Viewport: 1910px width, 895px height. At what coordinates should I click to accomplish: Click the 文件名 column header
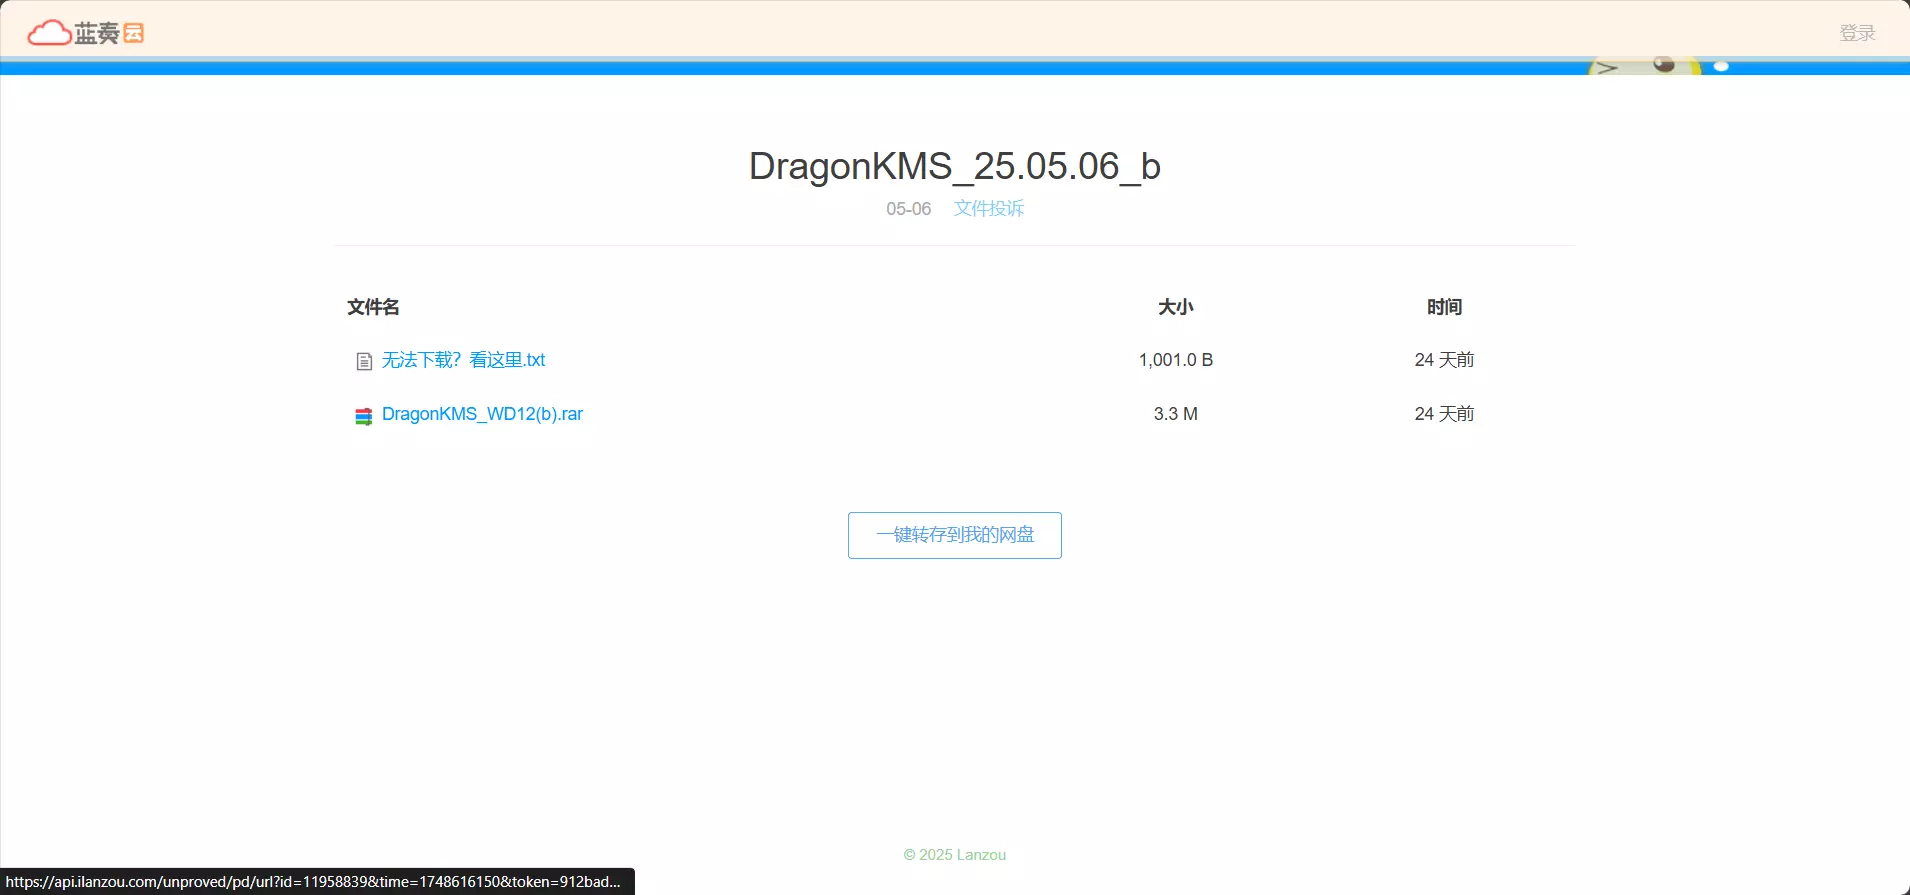373,307
